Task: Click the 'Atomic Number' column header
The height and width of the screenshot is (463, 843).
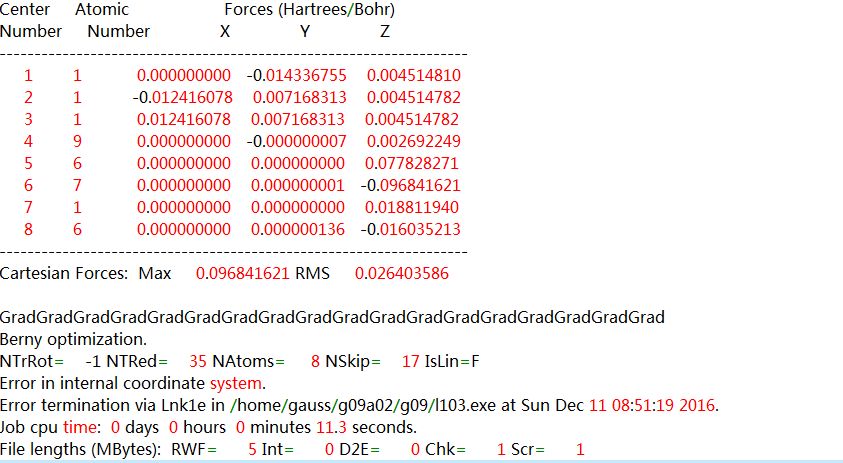Action: tap(112, 20)
